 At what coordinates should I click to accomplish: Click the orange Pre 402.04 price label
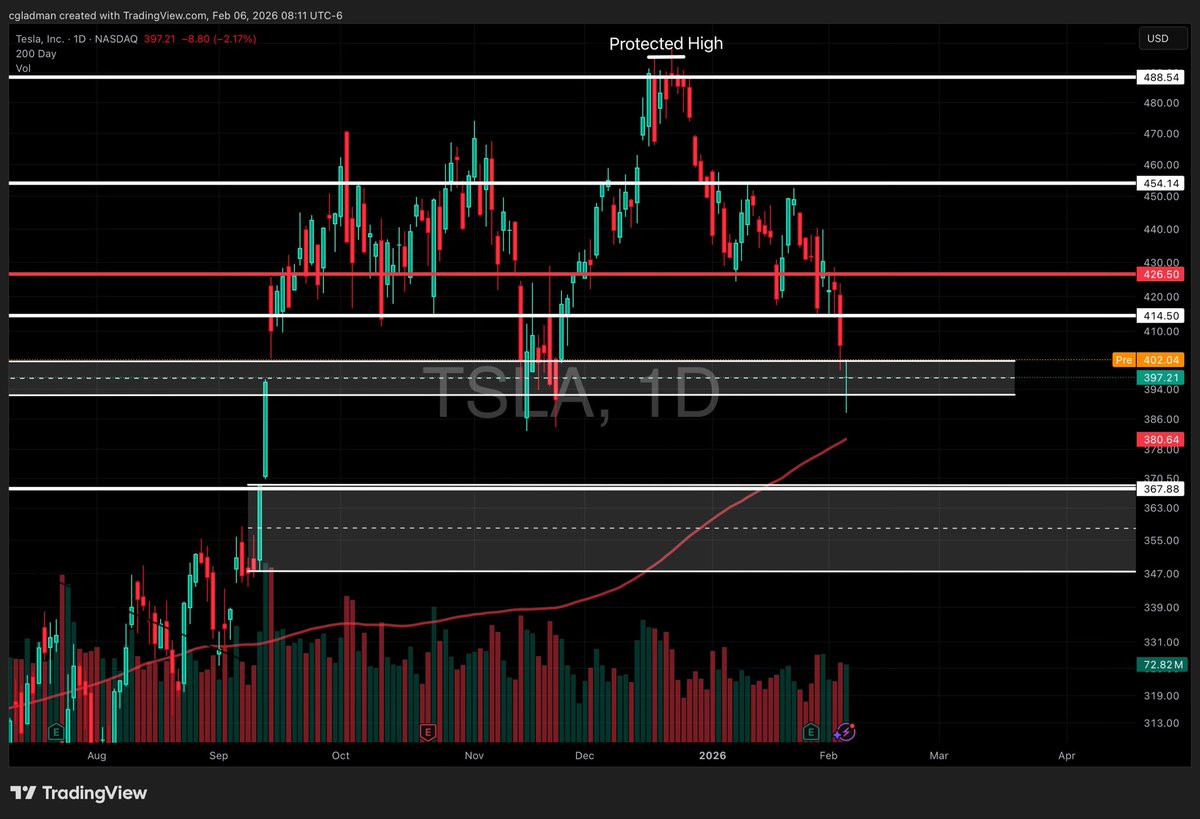point(1149,360)
